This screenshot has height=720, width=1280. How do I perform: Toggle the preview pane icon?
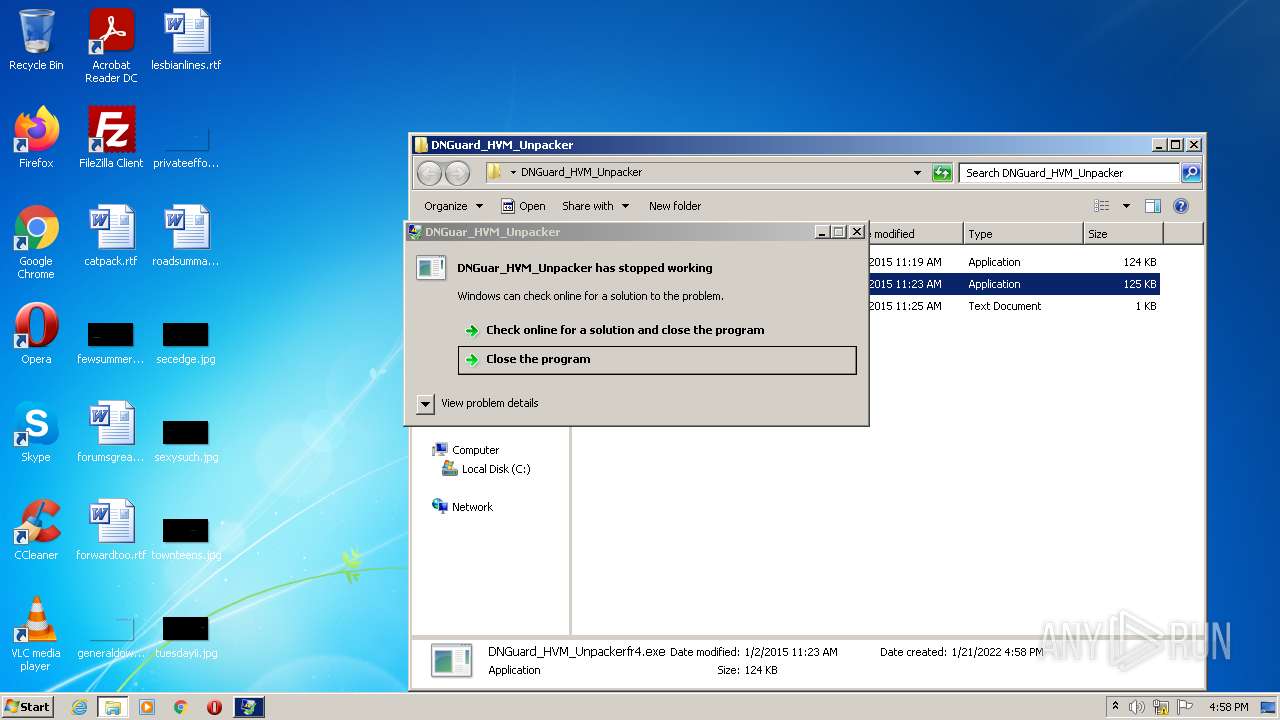pyautogui.click(x=1153, y=206)
